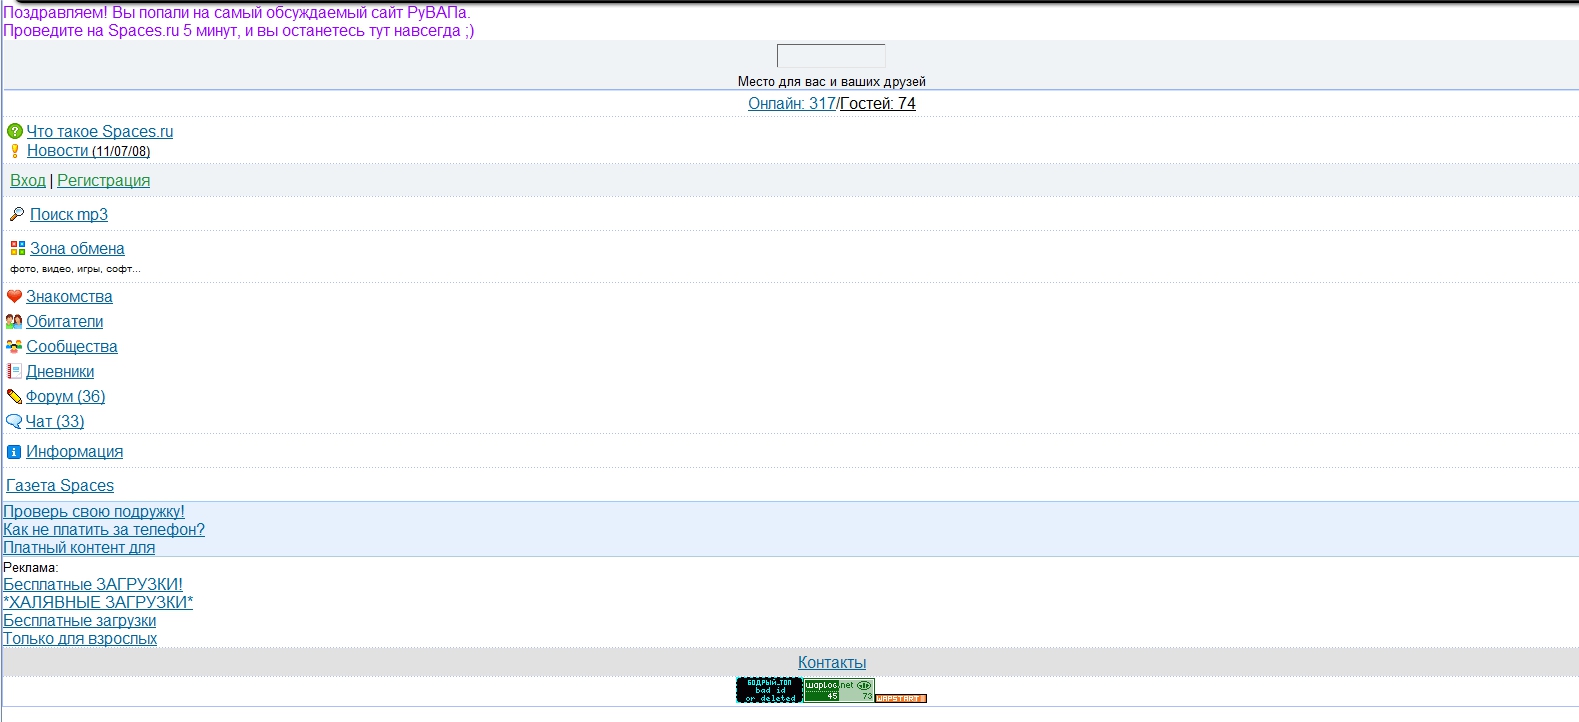The image size is (1579, 722).
Task: Click the Только для взрослых link
Action: pos(80,638)
